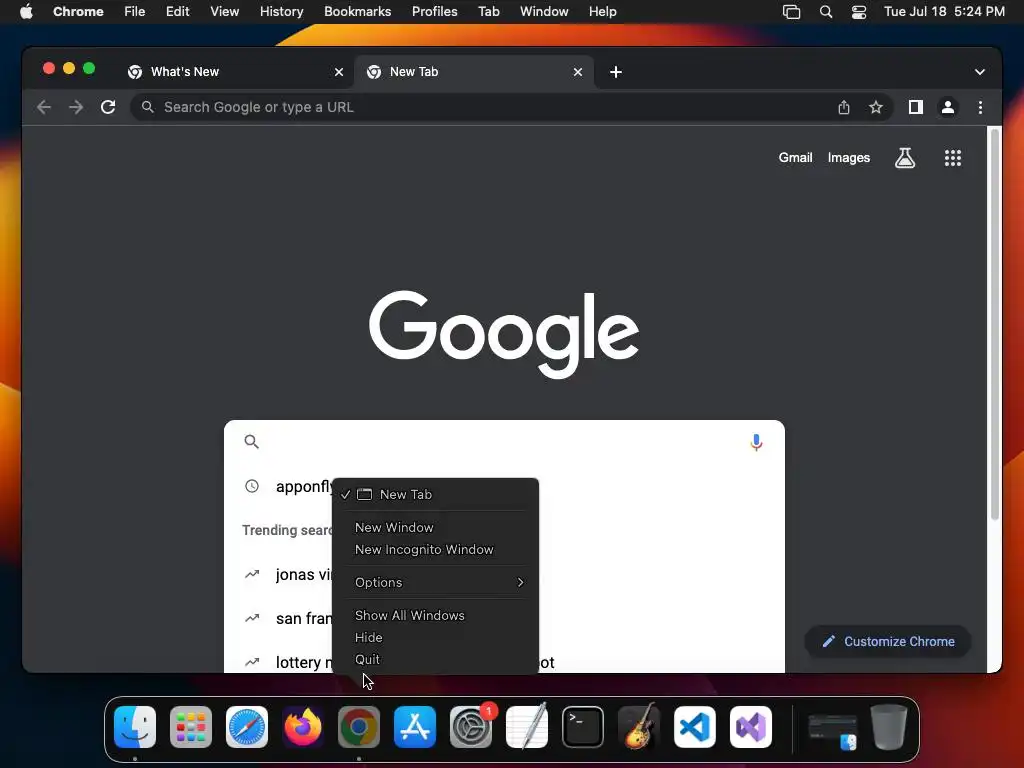Click the browser forward arrow
This screenshot has height=768, width=1024.
tap(76, 107)
